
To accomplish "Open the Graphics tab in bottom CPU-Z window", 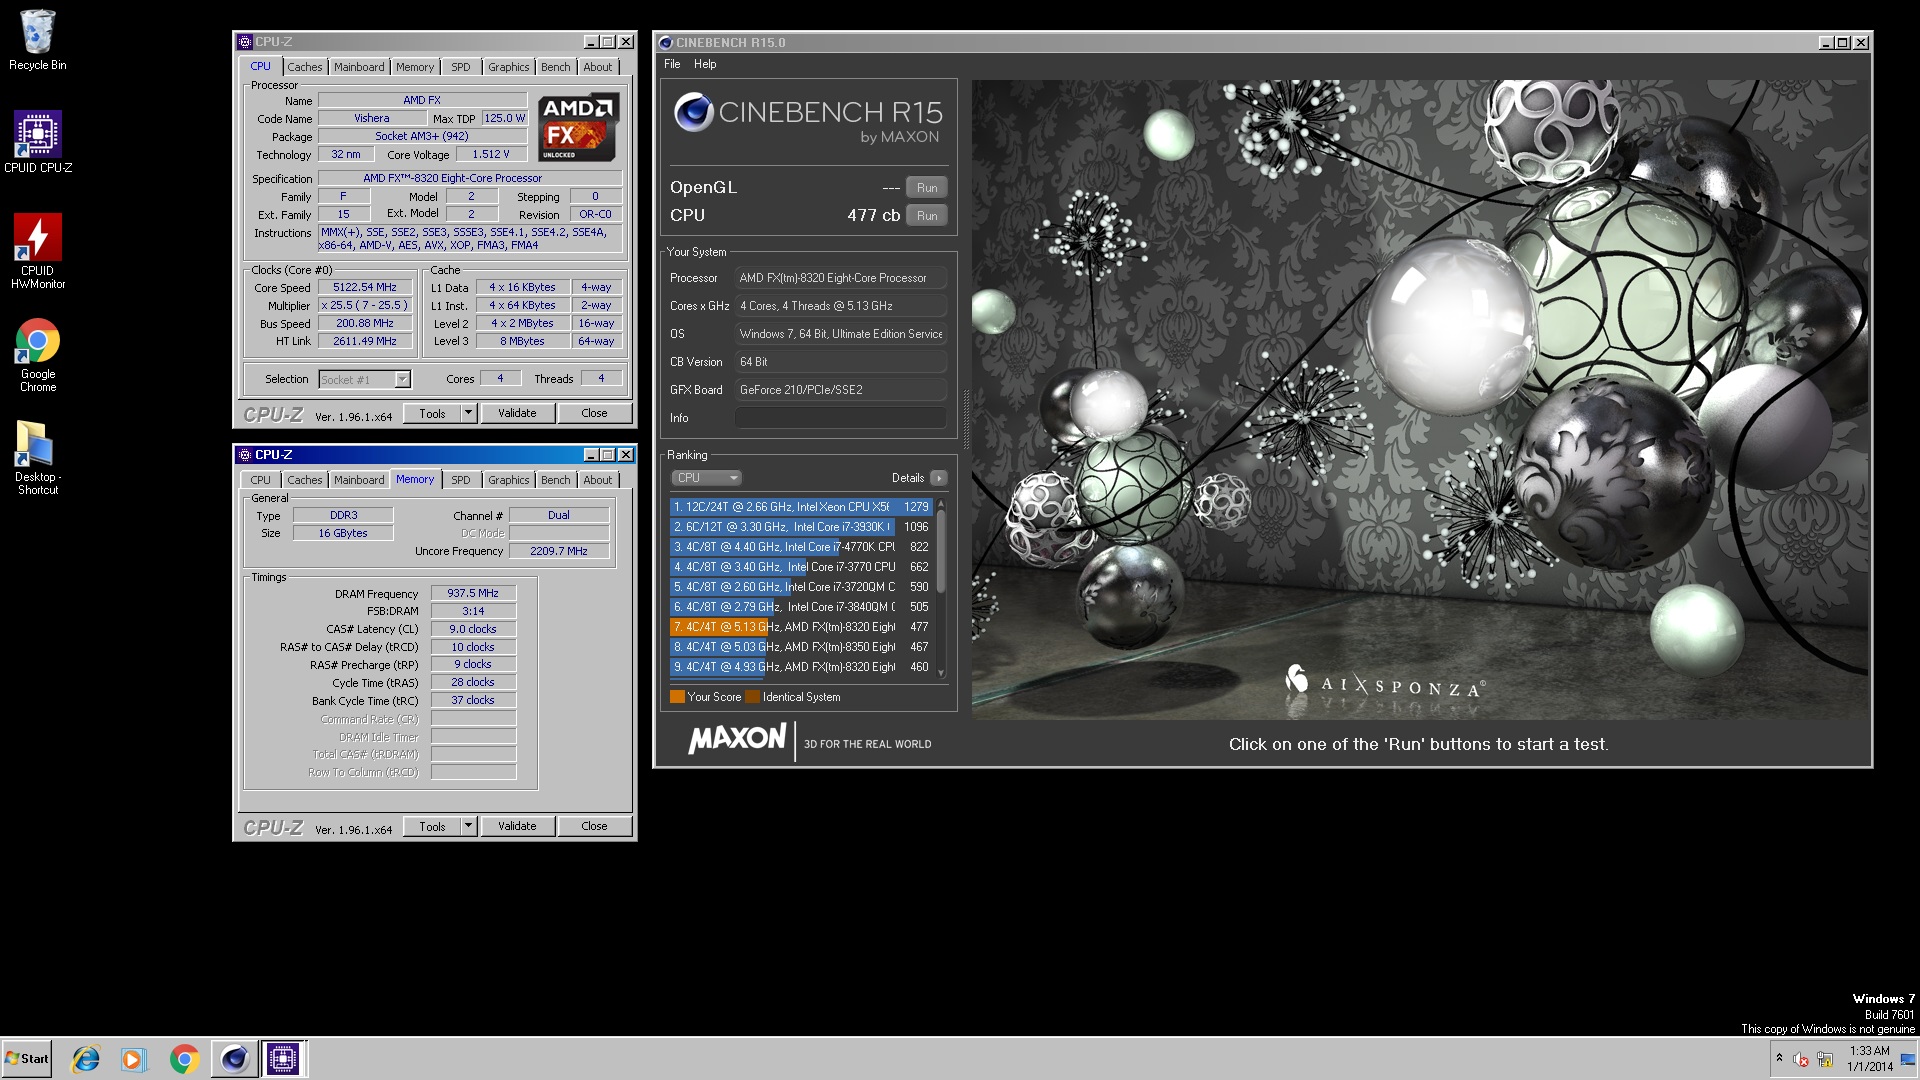I will [x=508, y=480].
